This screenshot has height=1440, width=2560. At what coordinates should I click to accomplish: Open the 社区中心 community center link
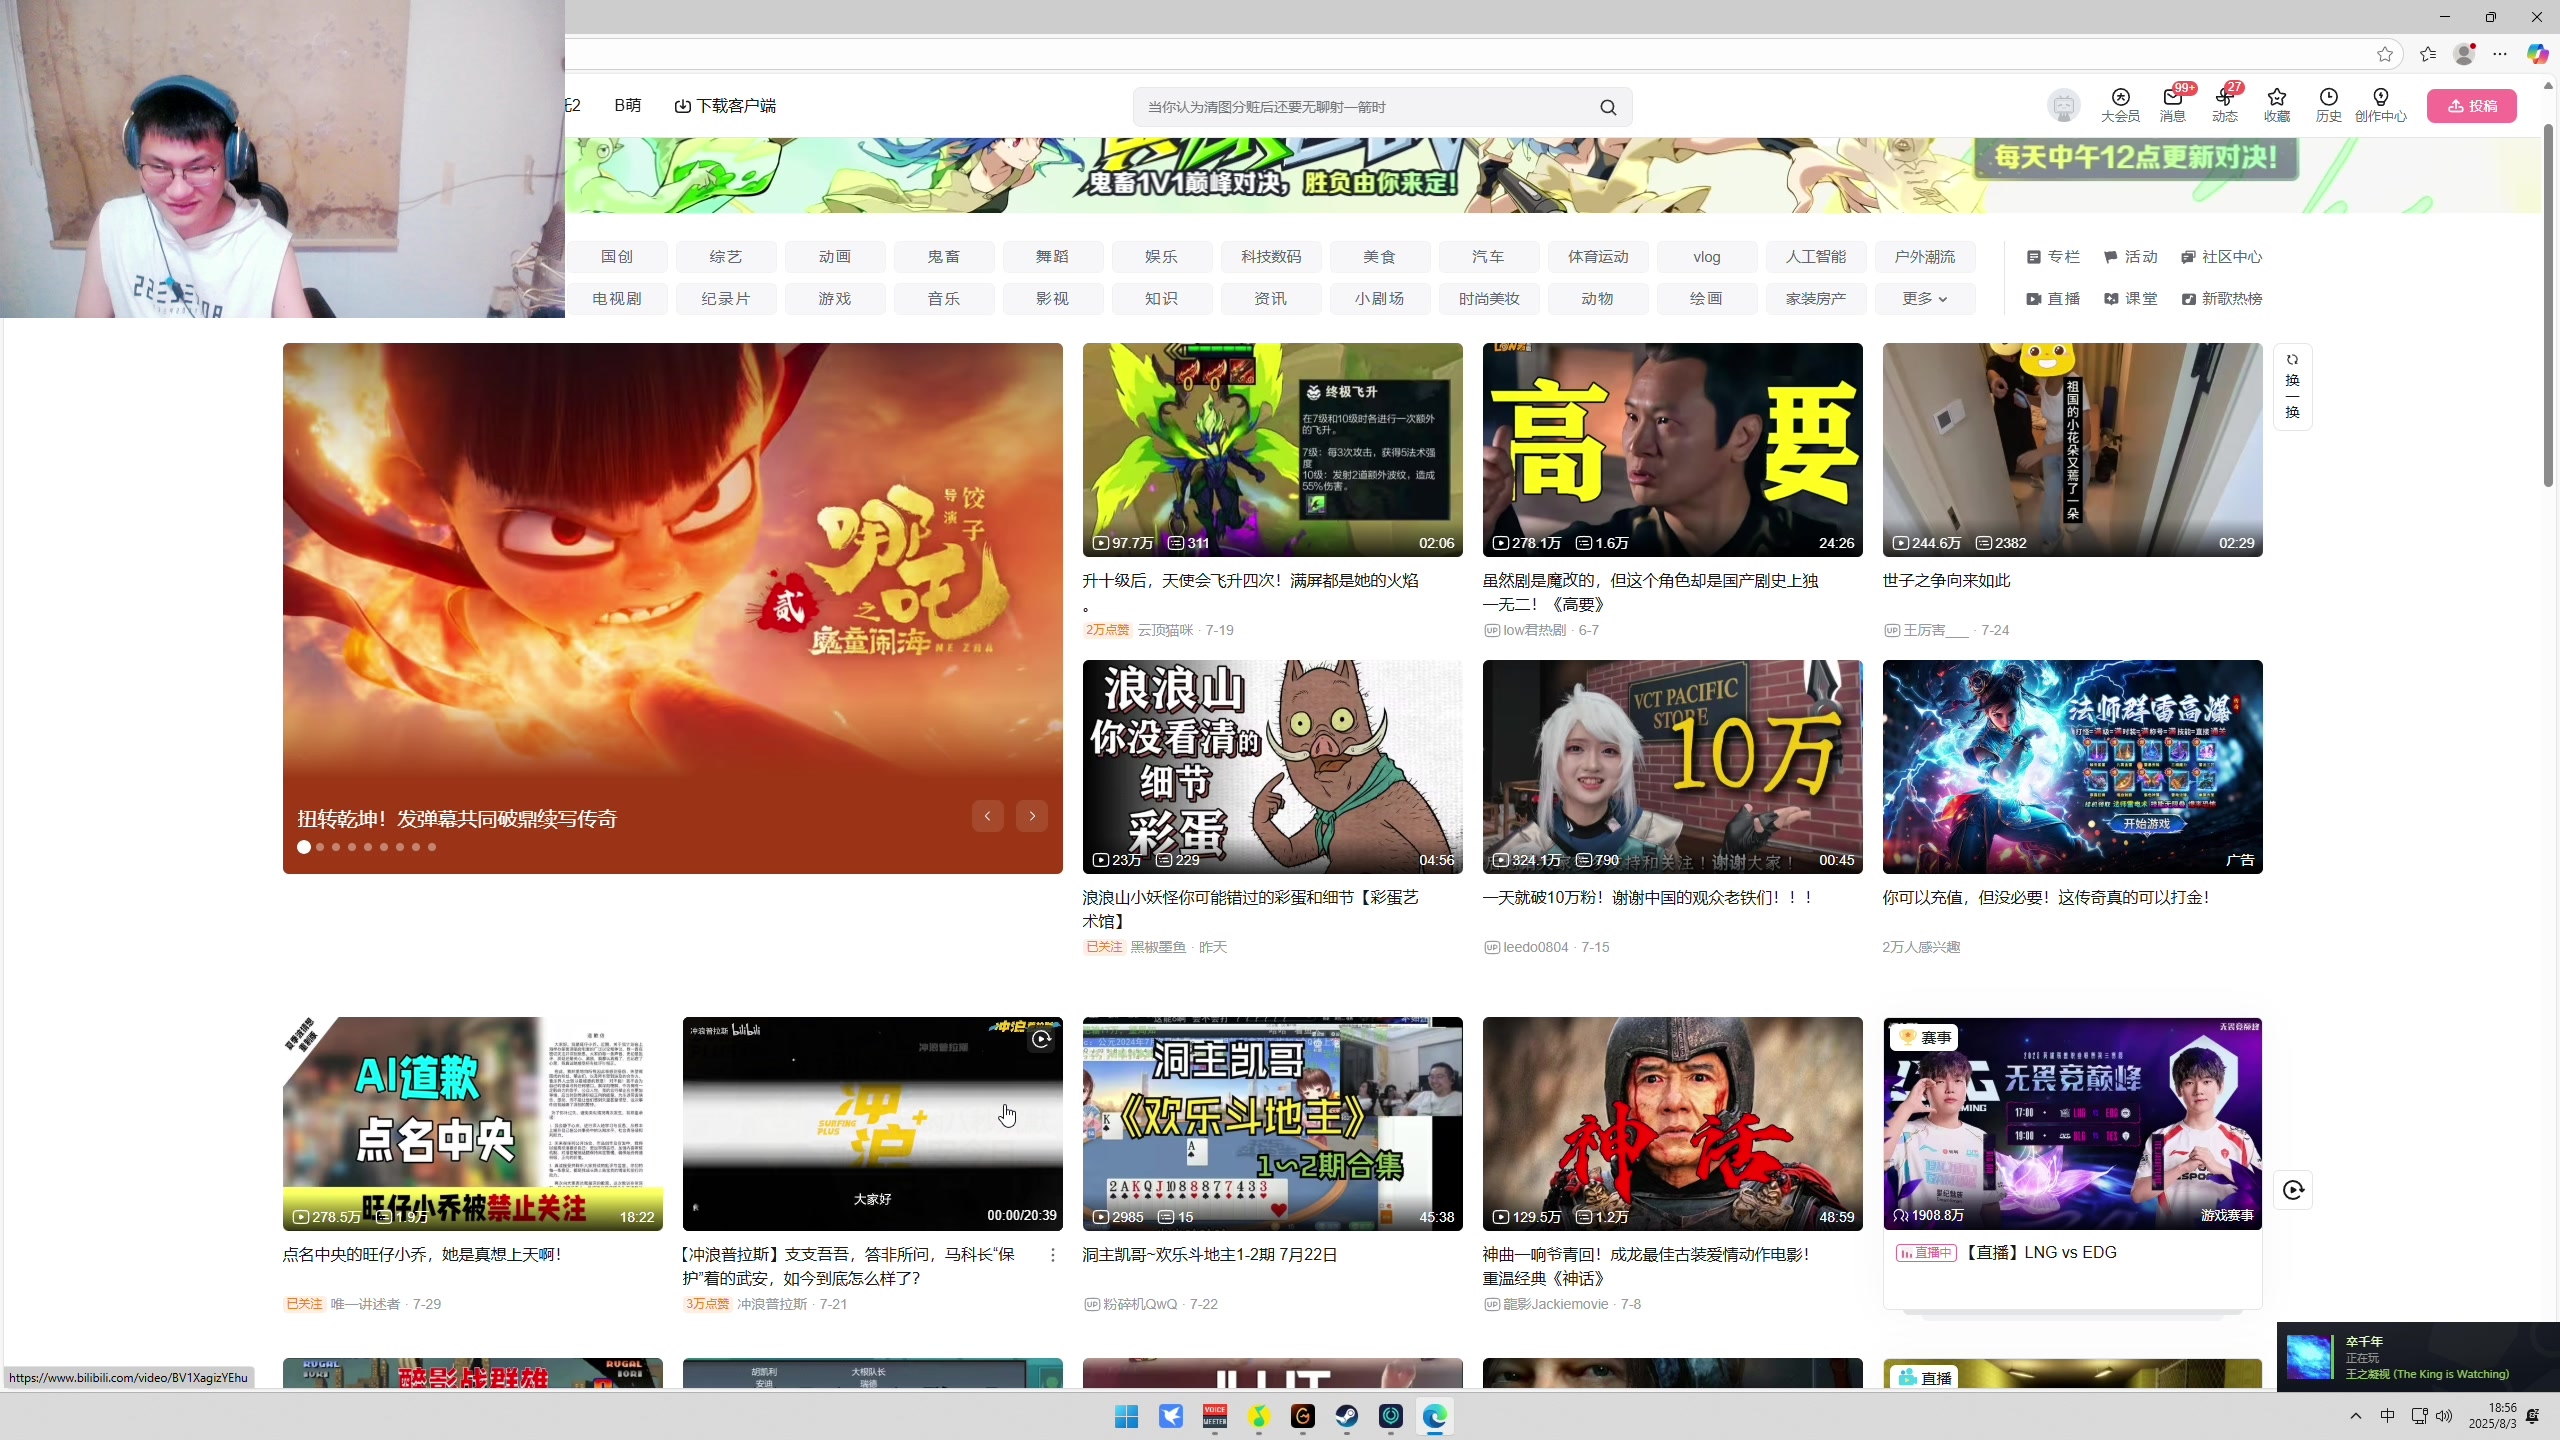pyautogui.click(x=2221, y=257)
